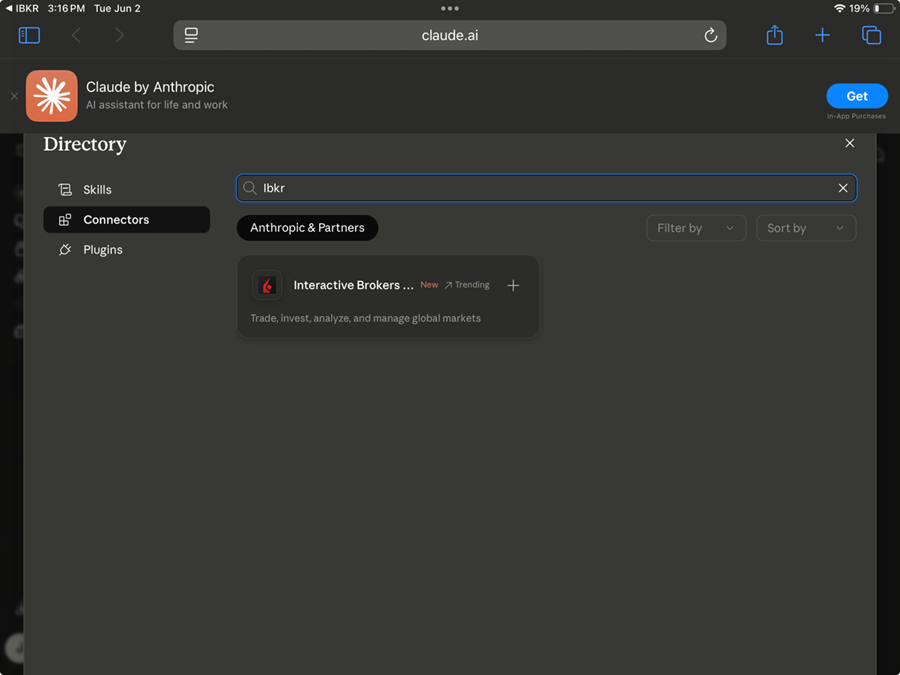This screenshot has height=675, width=900.
Task: Tap the battery indicator
Action: click(x=884, y=8)
